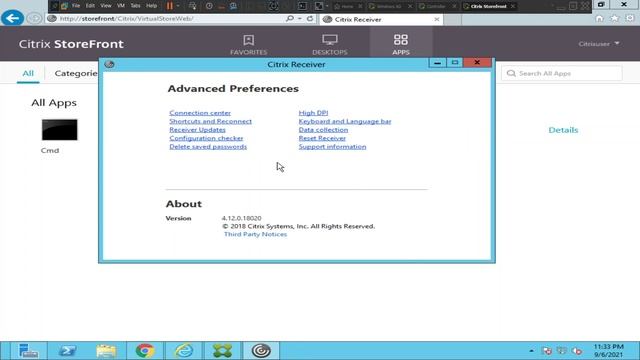Select the Categories tab under Apps

click(x=76, y=73)
